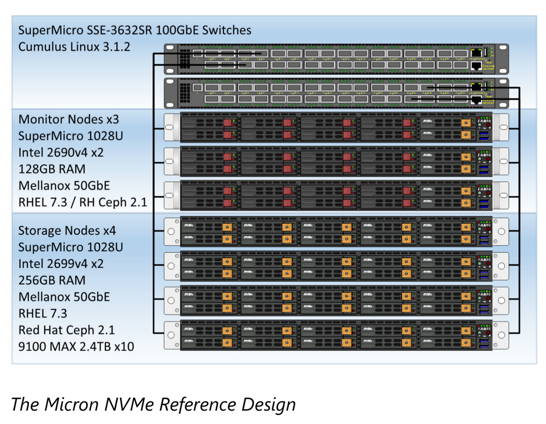This screenshot has width=546, height=424.
Task: Click the bottom storage node server
Action: point(336,335)
